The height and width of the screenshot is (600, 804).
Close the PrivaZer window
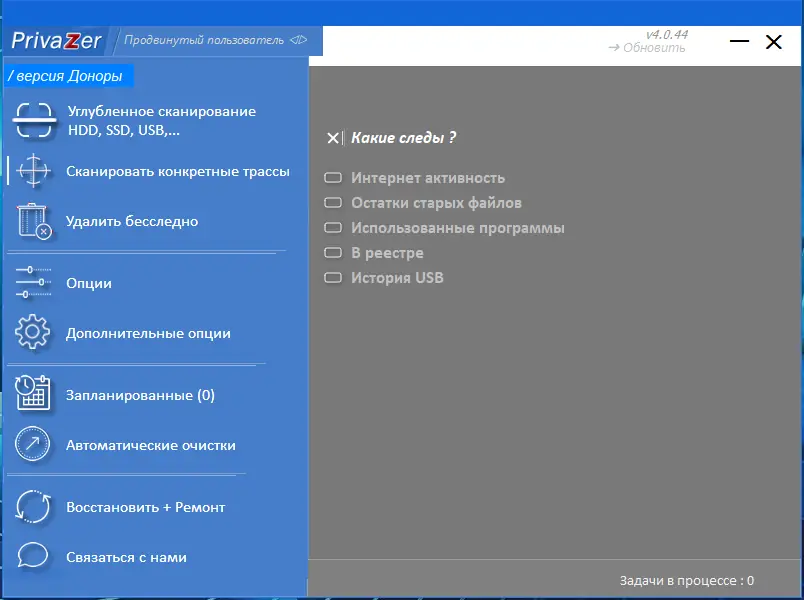[x=774, y=42]
